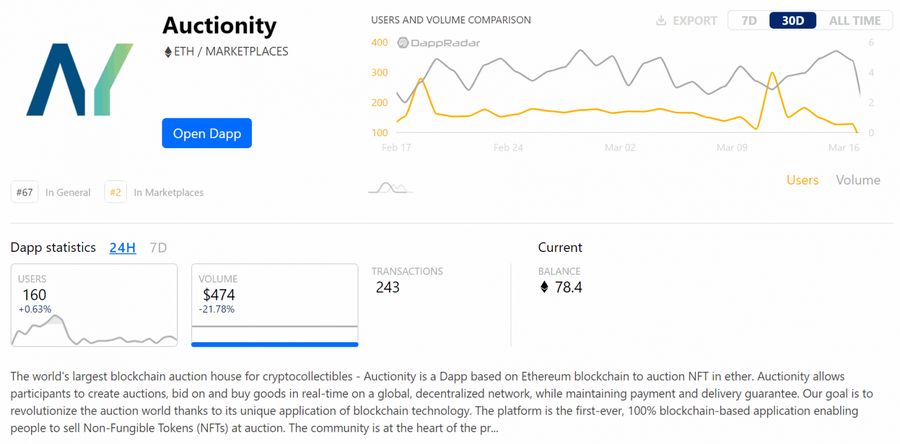Export the chart data
Image resolution: width=900 pixels, height=444 pixels.
[x=687, y=21]
